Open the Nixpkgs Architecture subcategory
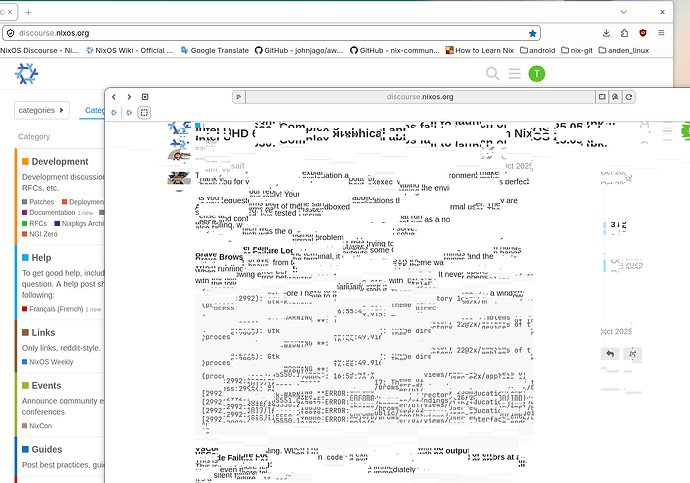The width and height of the screenshot is (690, 483). [x=79, y=223]
